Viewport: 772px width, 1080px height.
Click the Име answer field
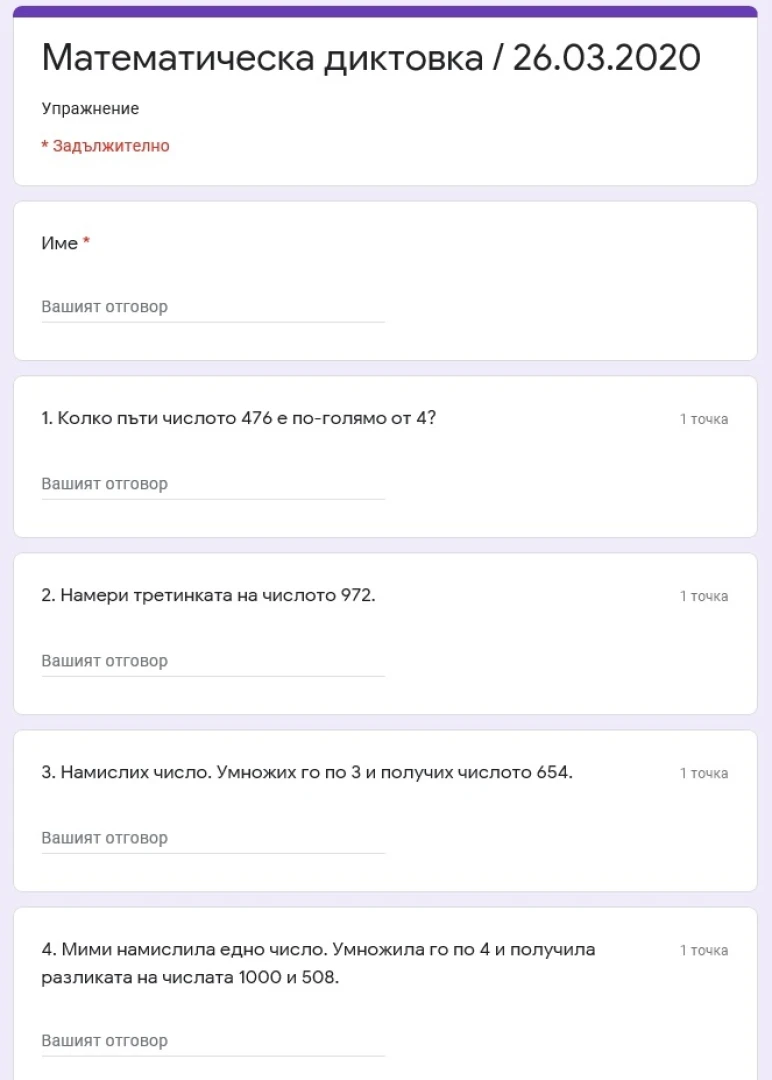pos(213,307)
